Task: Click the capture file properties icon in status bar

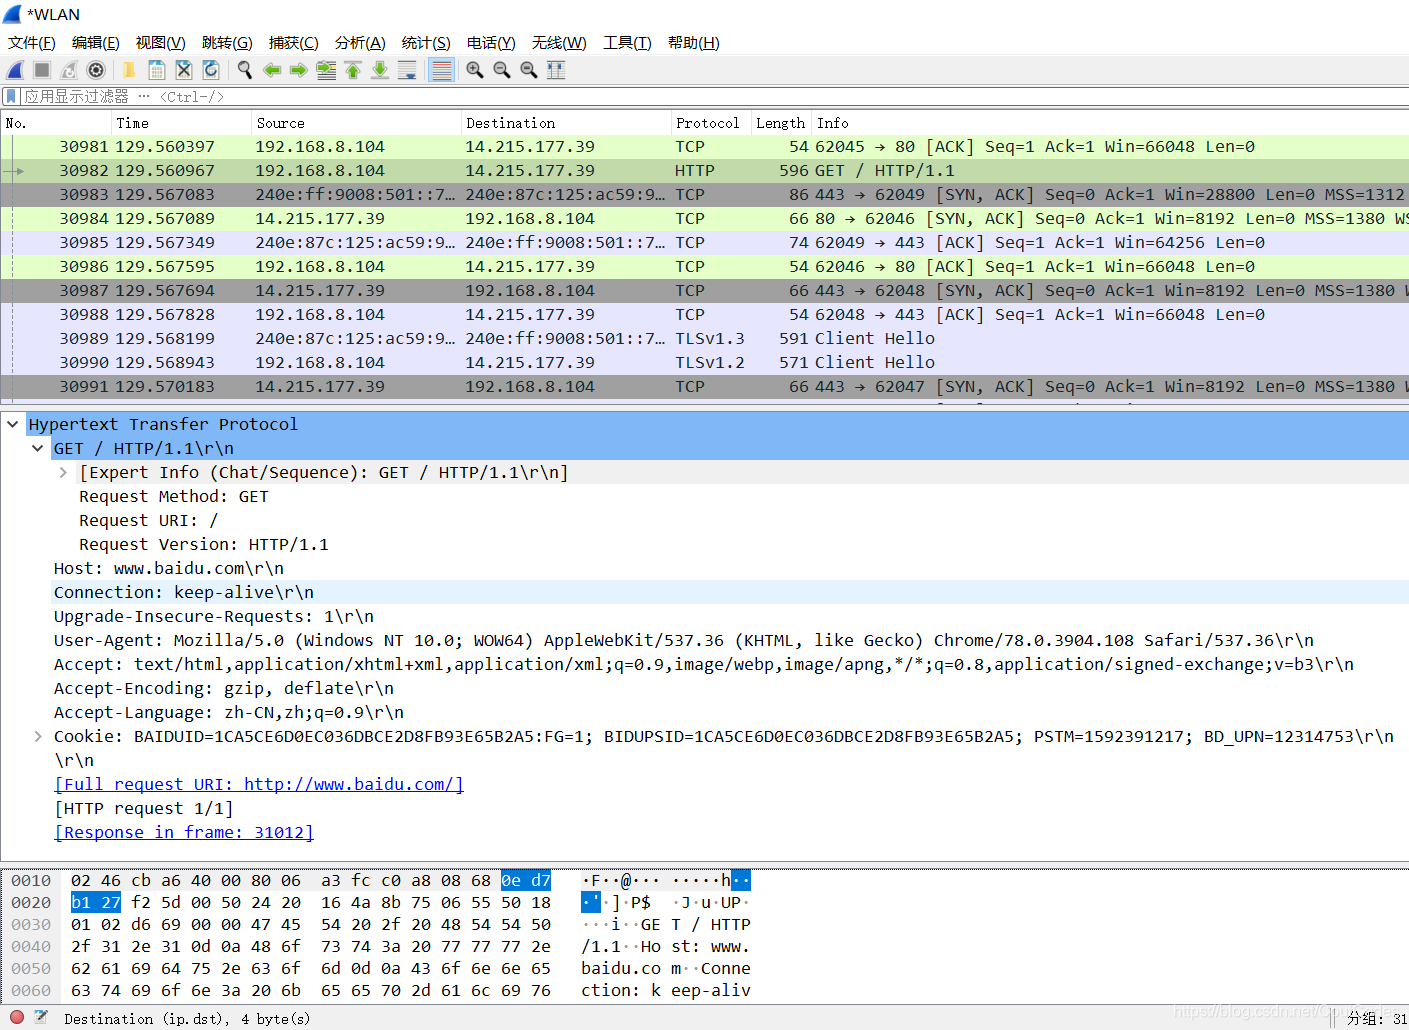Action: (41, 1017)
